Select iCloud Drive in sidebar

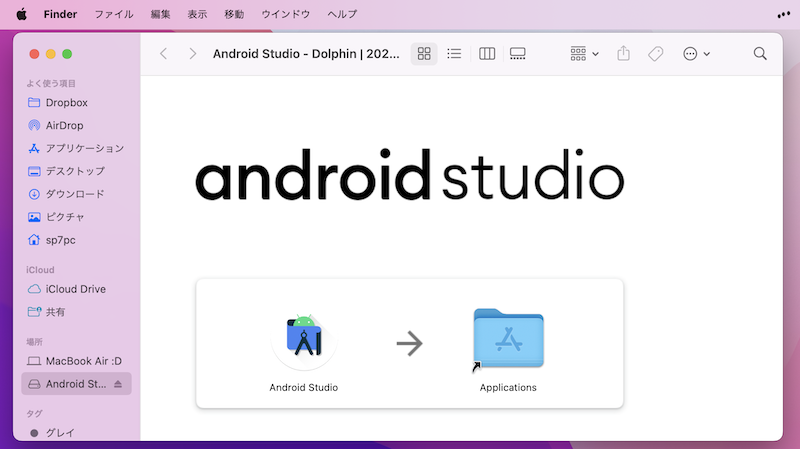pos(75,289)
